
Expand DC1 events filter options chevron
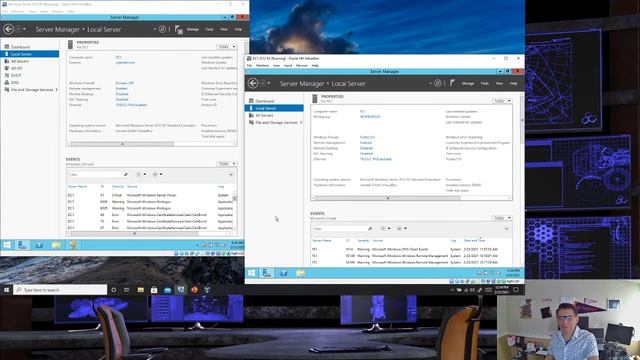coord(231,174)
